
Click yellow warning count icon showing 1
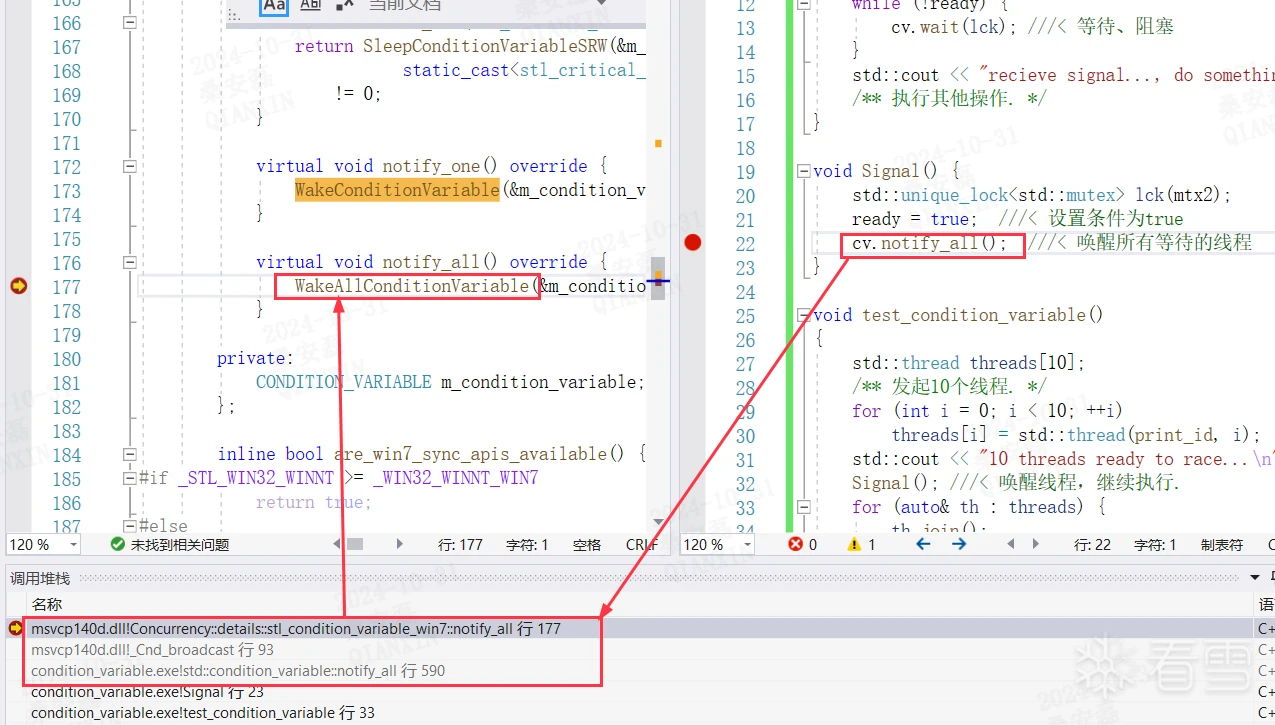[854, 545]
